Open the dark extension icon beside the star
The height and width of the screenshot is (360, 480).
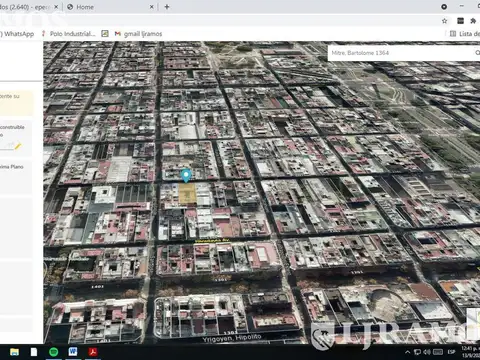click(460, 21)
